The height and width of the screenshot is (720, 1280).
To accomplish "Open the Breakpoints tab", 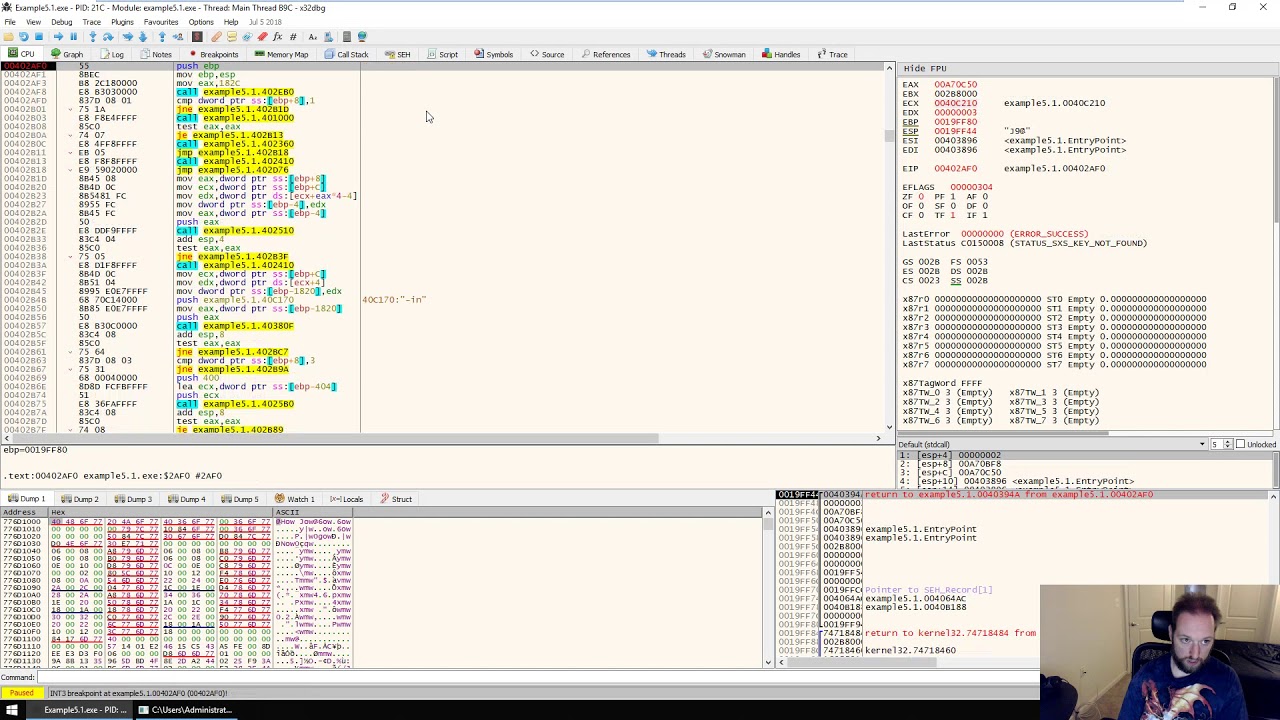I will [x=213, y=54].
